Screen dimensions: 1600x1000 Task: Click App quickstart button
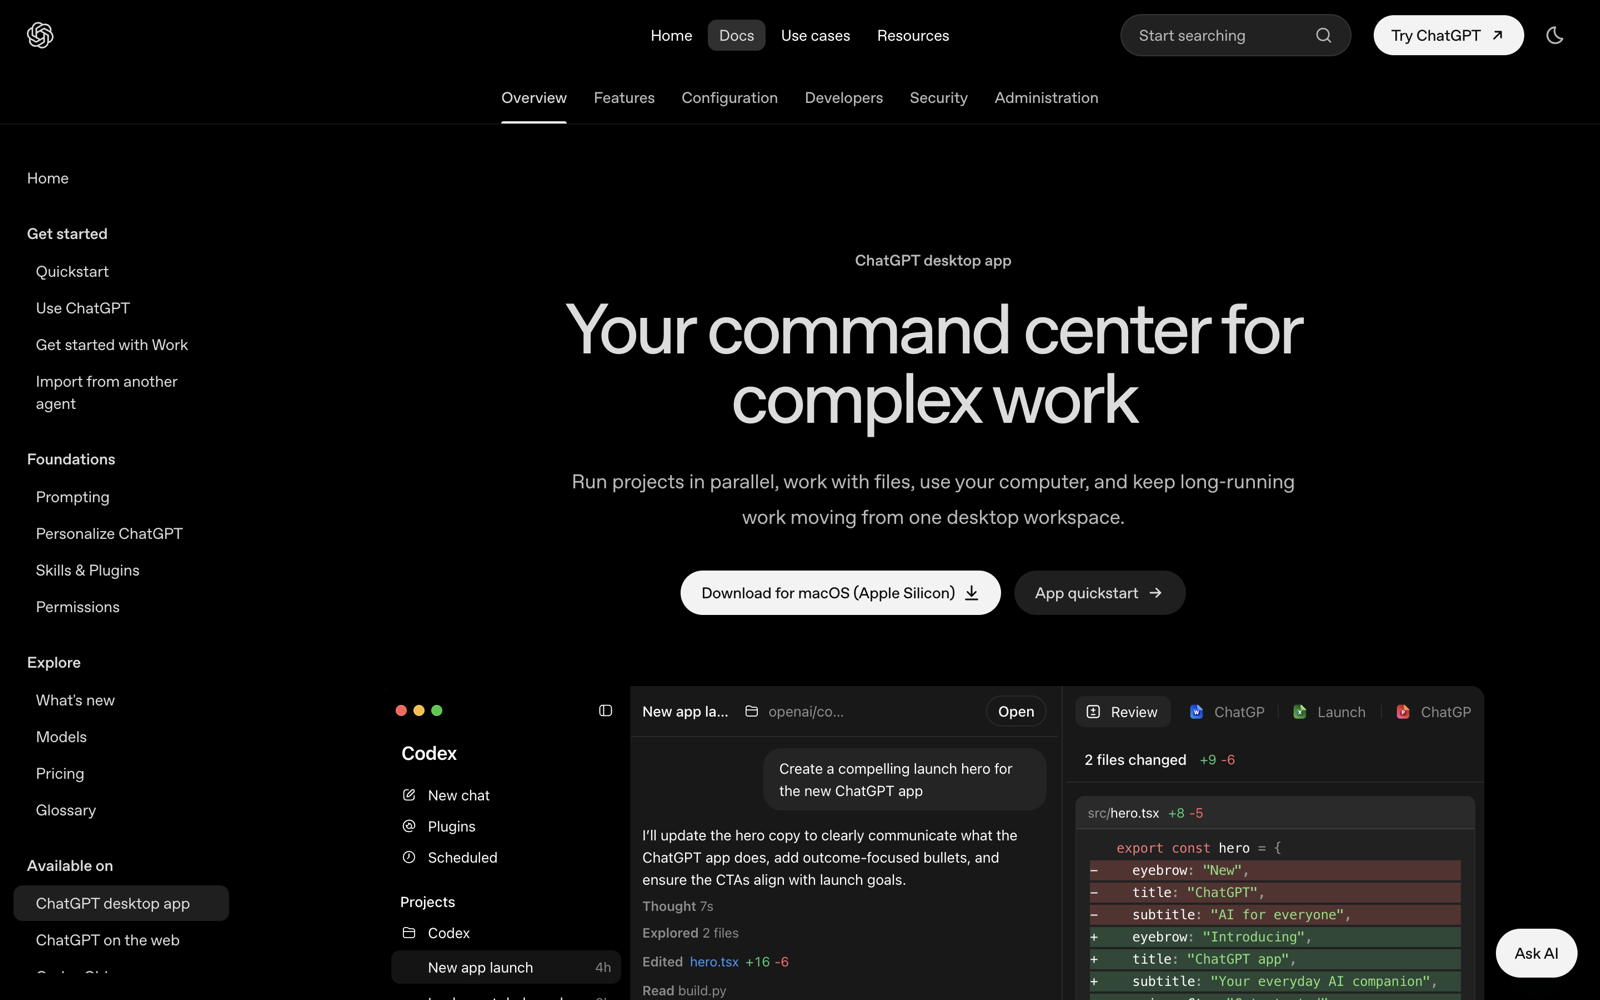[1099, 593]
